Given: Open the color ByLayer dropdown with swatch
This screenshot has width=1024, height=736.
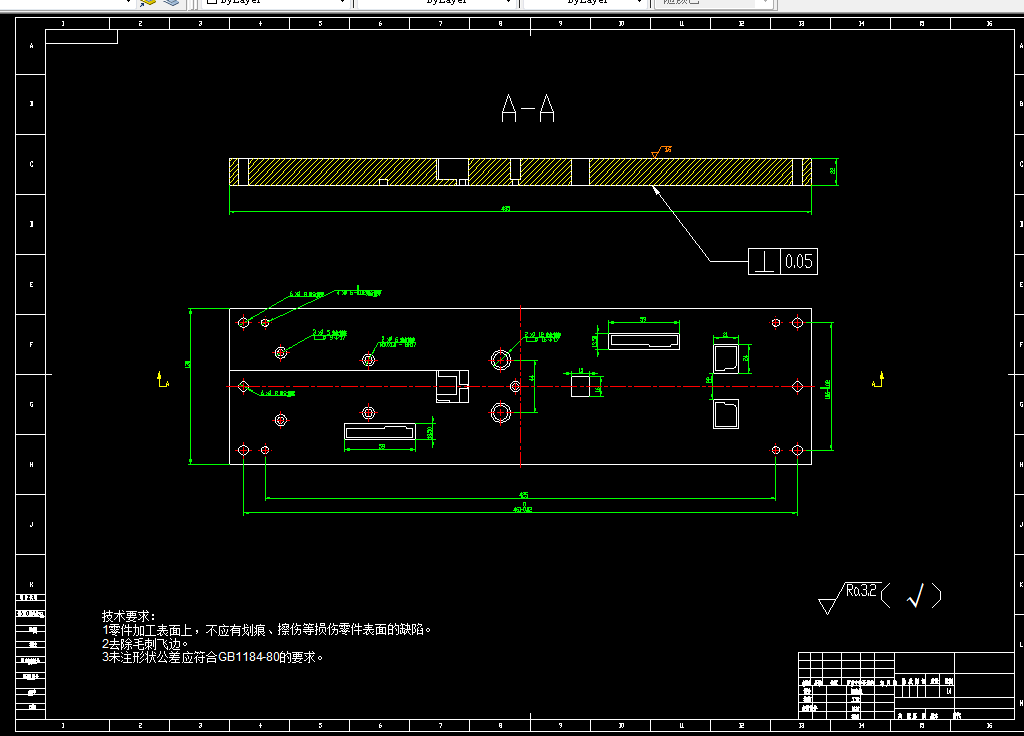Looking at the screenshot, I should tap(276, 2).
